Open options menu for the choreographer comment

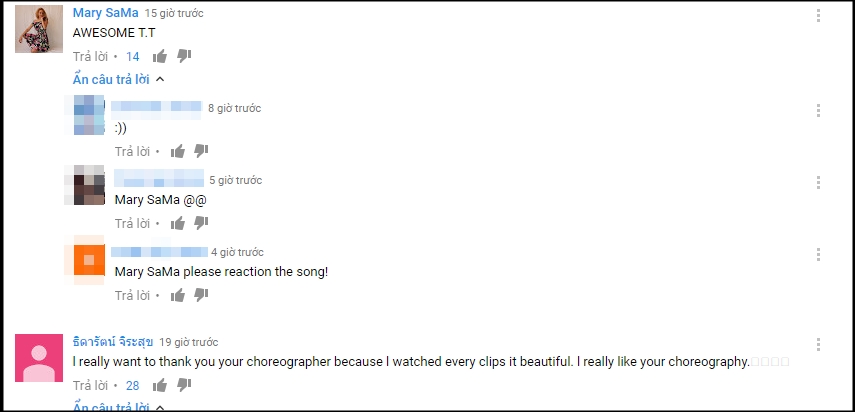tap(818, 344)
